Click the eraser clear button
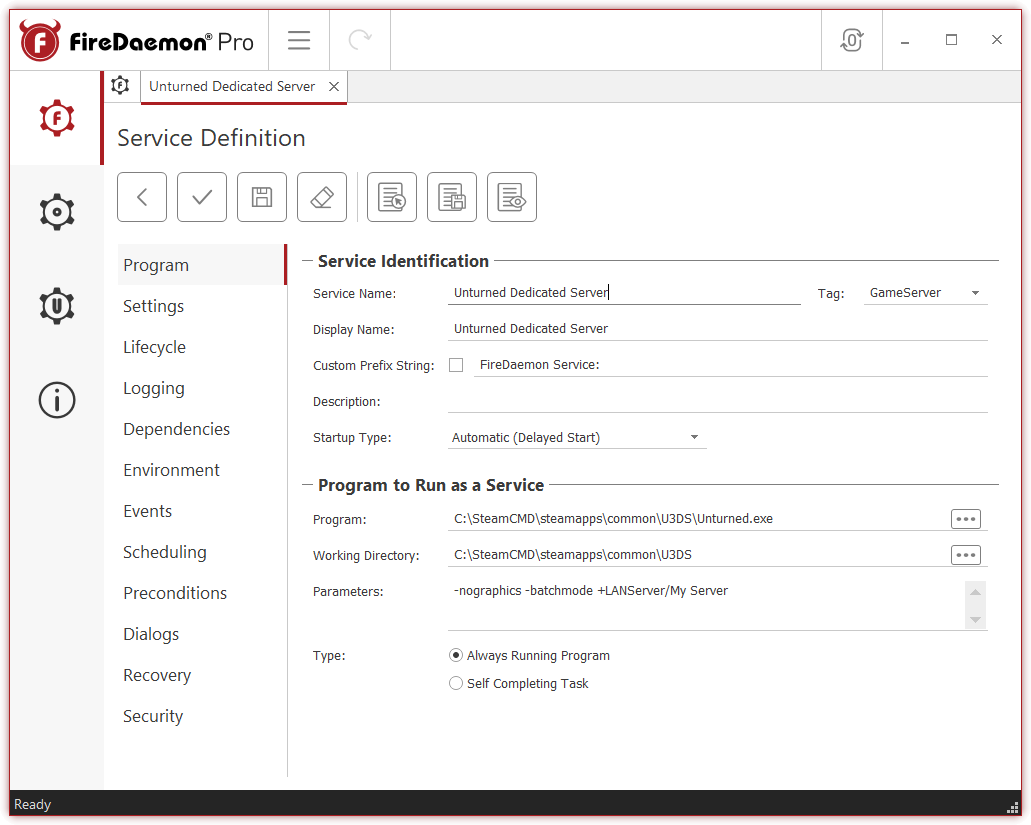The image size is (1031, 825). coord(322,197)
